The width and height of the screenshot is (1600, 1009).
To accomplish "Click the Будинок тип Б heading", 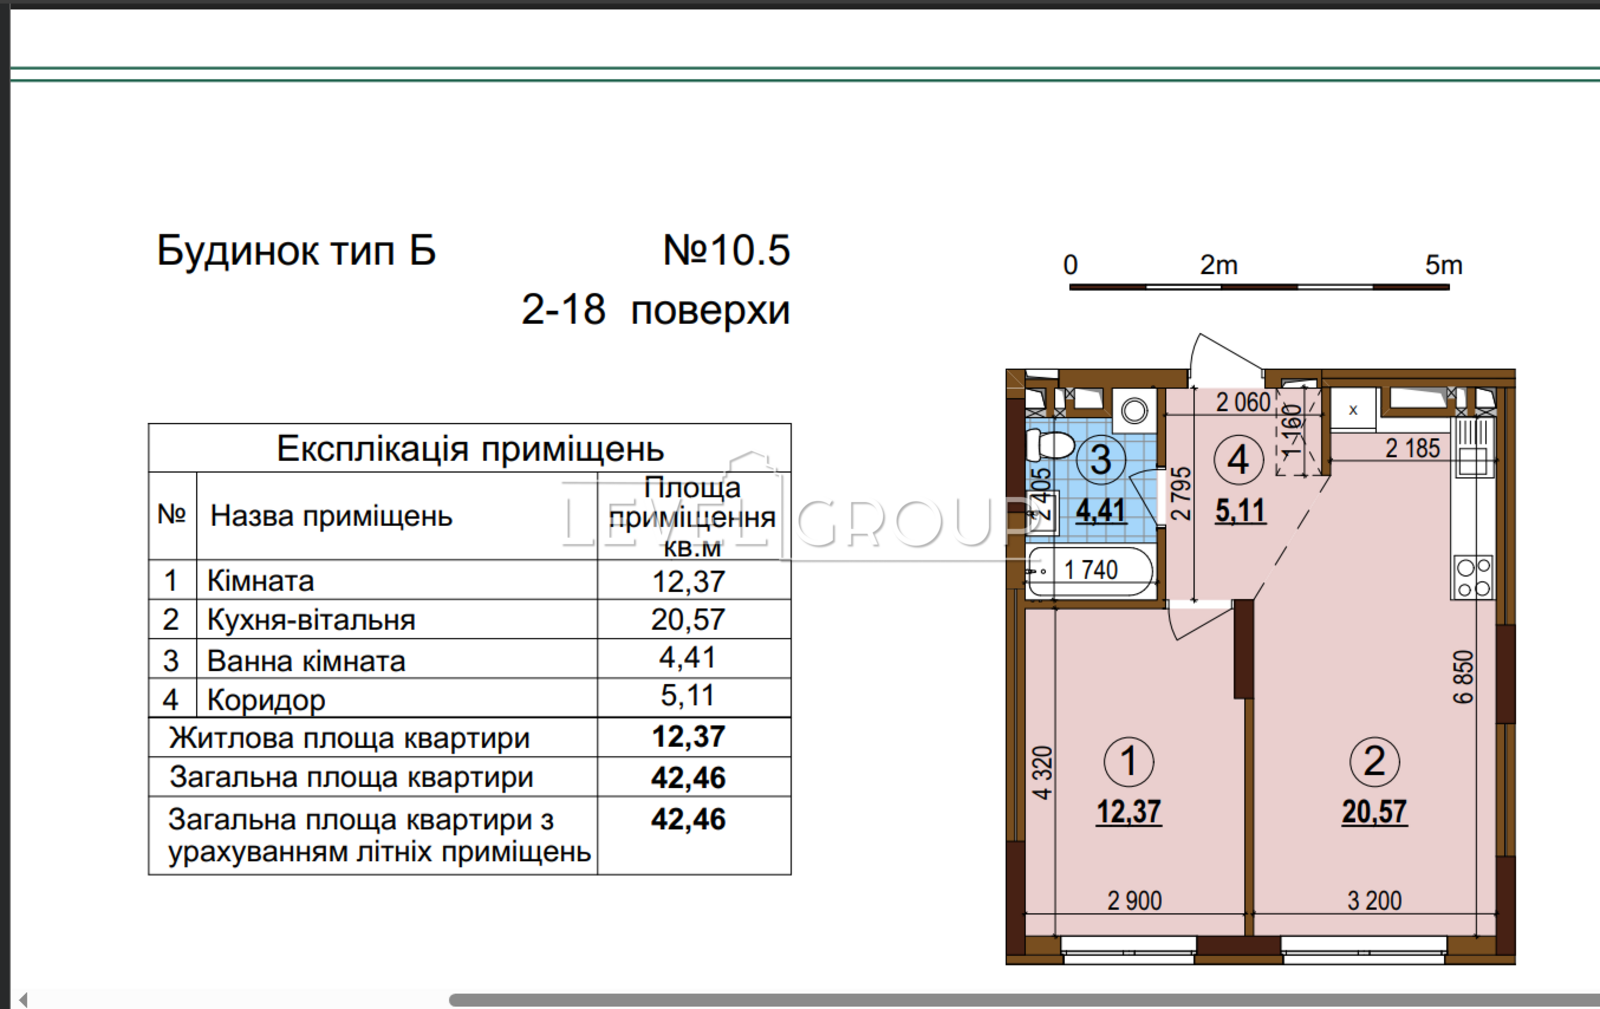I will coord(296,251).
